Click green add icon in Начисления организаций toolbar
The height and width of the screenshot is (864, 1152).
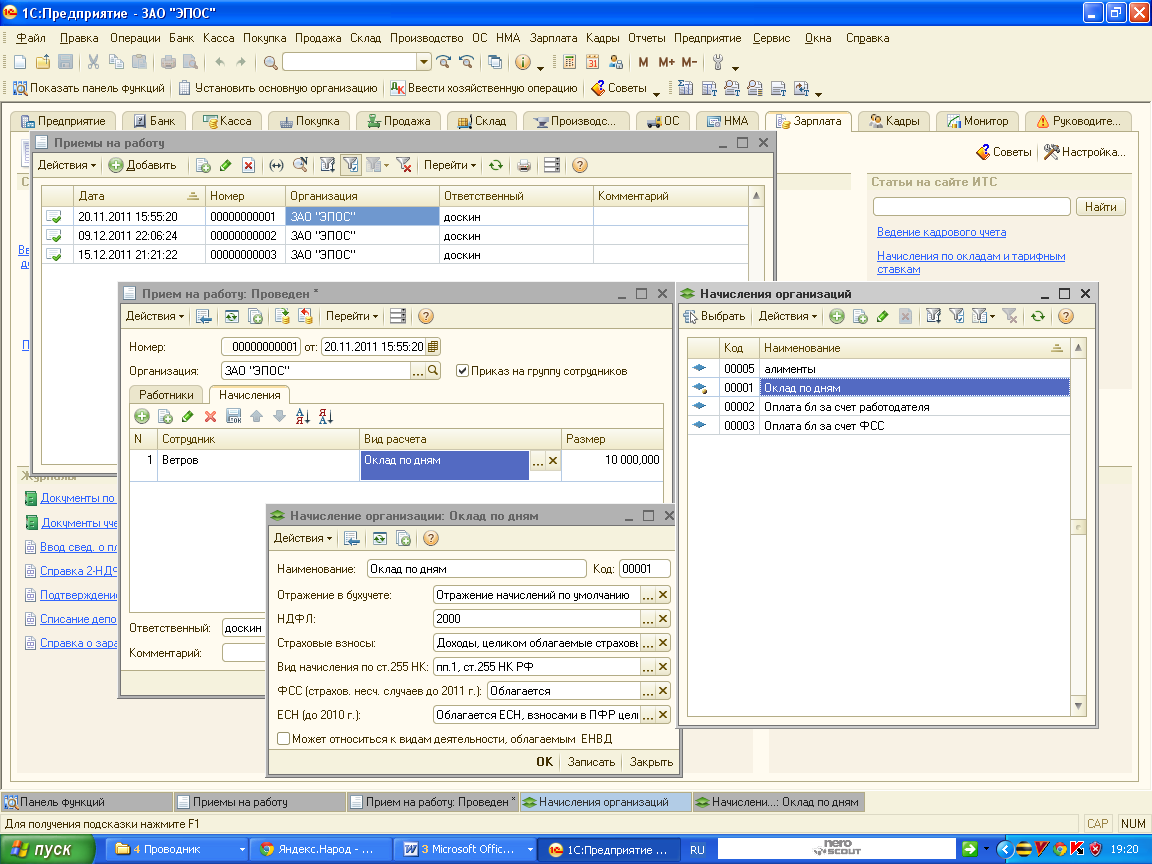click(837, 316)
